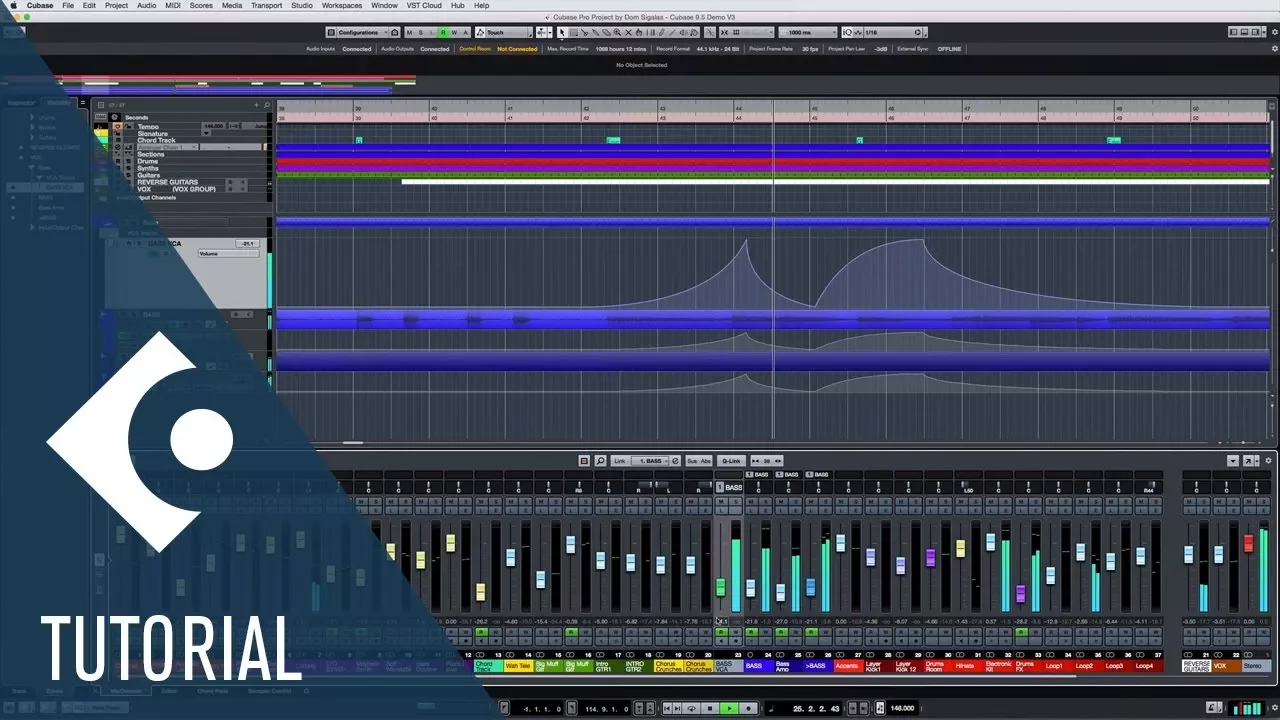Open the VST Cloud menu

424,5
